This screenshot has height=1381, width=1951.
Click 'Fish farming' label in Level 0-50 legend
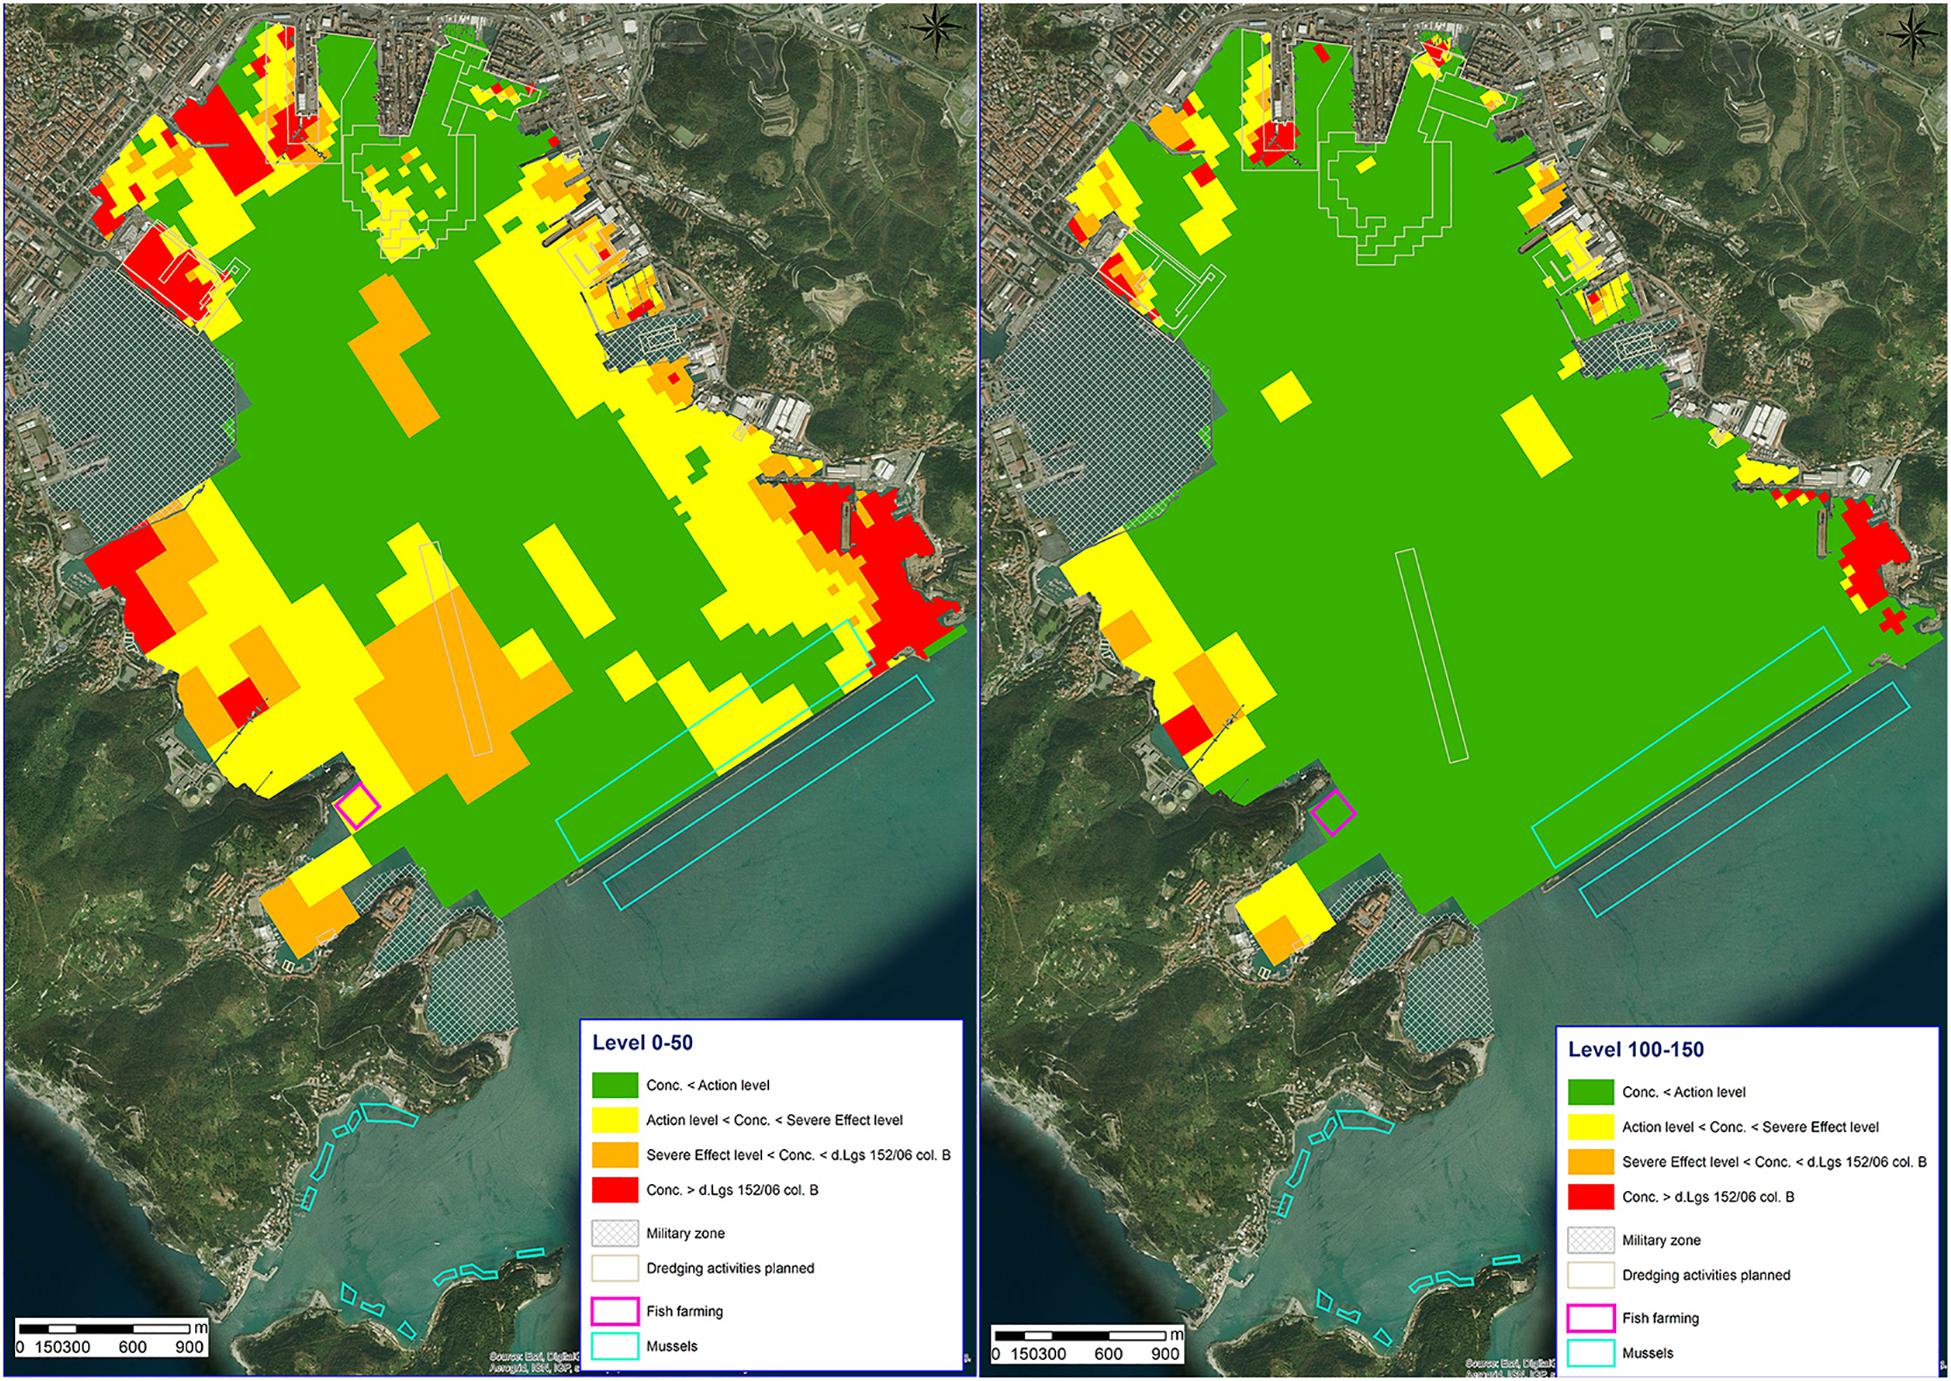click(x=684, y=1312)
